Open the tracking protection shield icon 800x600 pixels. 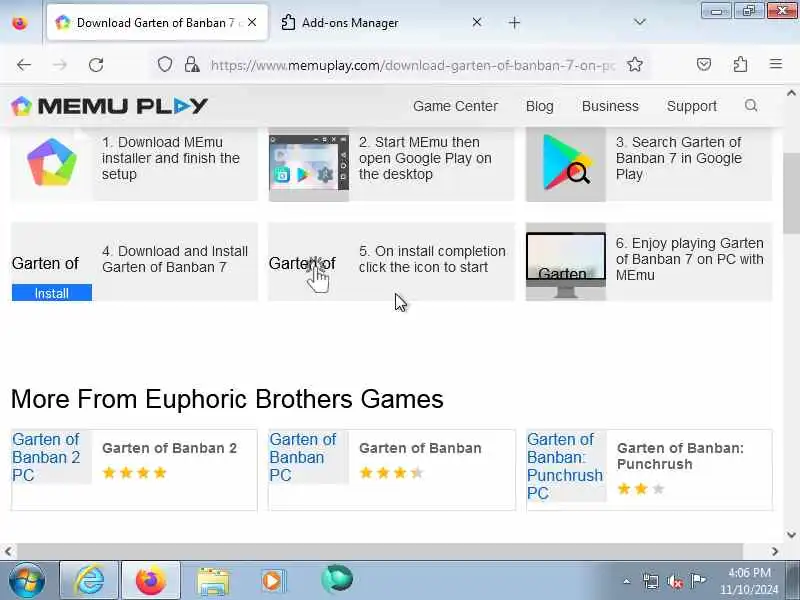tap(165, 65)
